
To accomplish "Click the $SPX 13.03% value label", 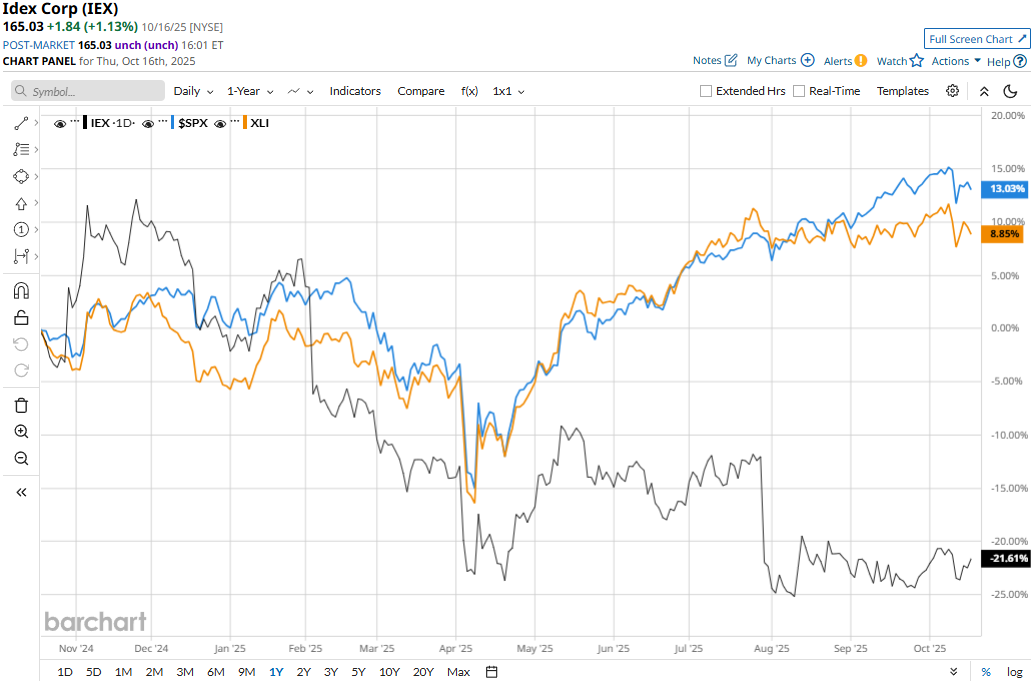I will click(x=1004, y=189).
